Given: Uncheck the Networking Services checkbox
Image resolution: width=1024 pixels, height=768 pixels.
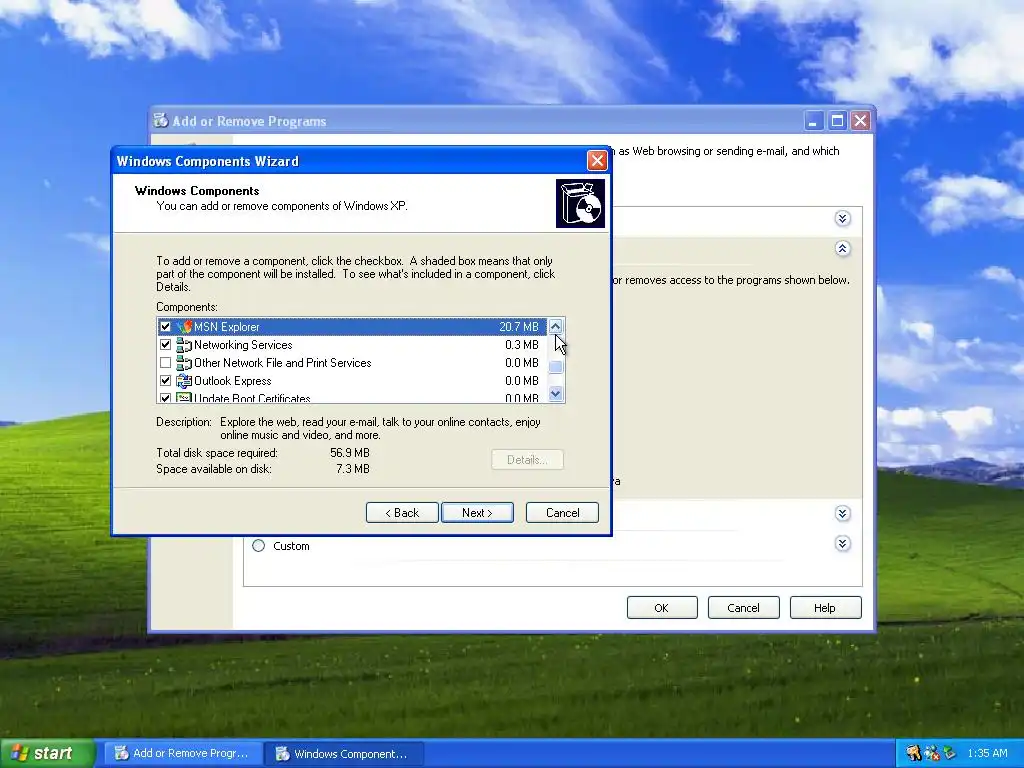Looking at the screenshot, I should (165, 345).
